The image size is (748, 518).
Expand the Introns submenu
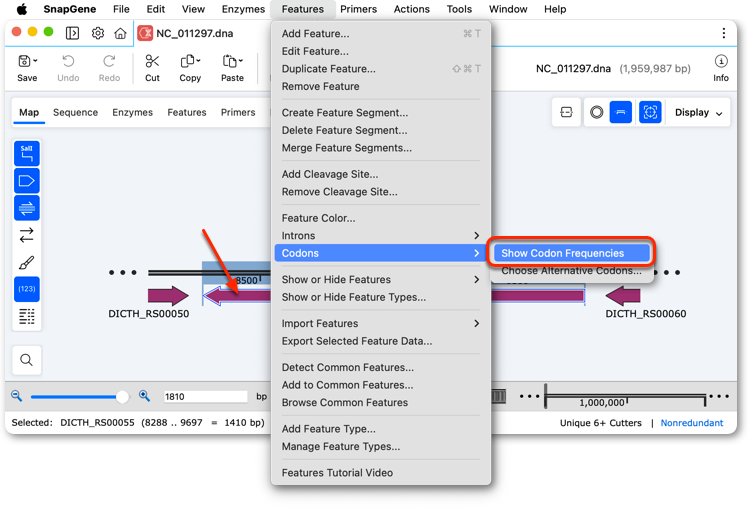pos(380,236)
